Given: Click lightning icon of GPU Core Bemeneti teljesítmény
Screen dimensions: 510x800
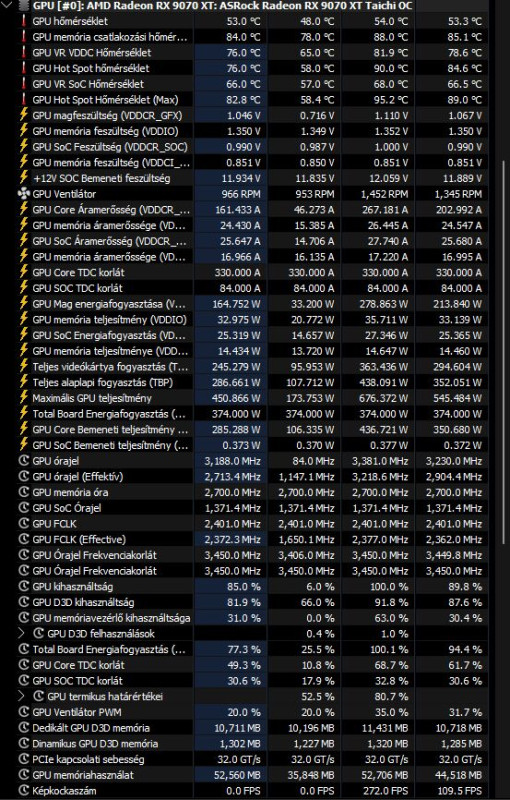Looking at the screenshot, I should (x=23, y=430).
